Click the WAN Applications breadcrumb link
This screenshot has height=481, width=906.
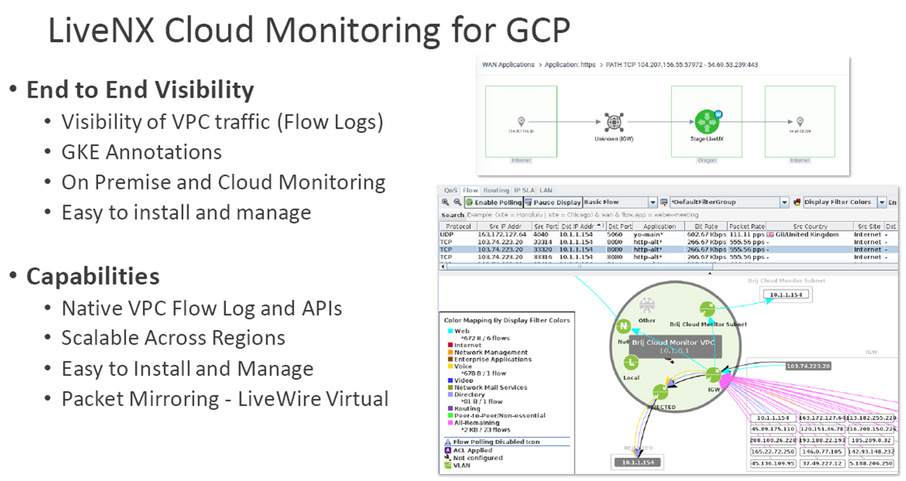point(508,65)
